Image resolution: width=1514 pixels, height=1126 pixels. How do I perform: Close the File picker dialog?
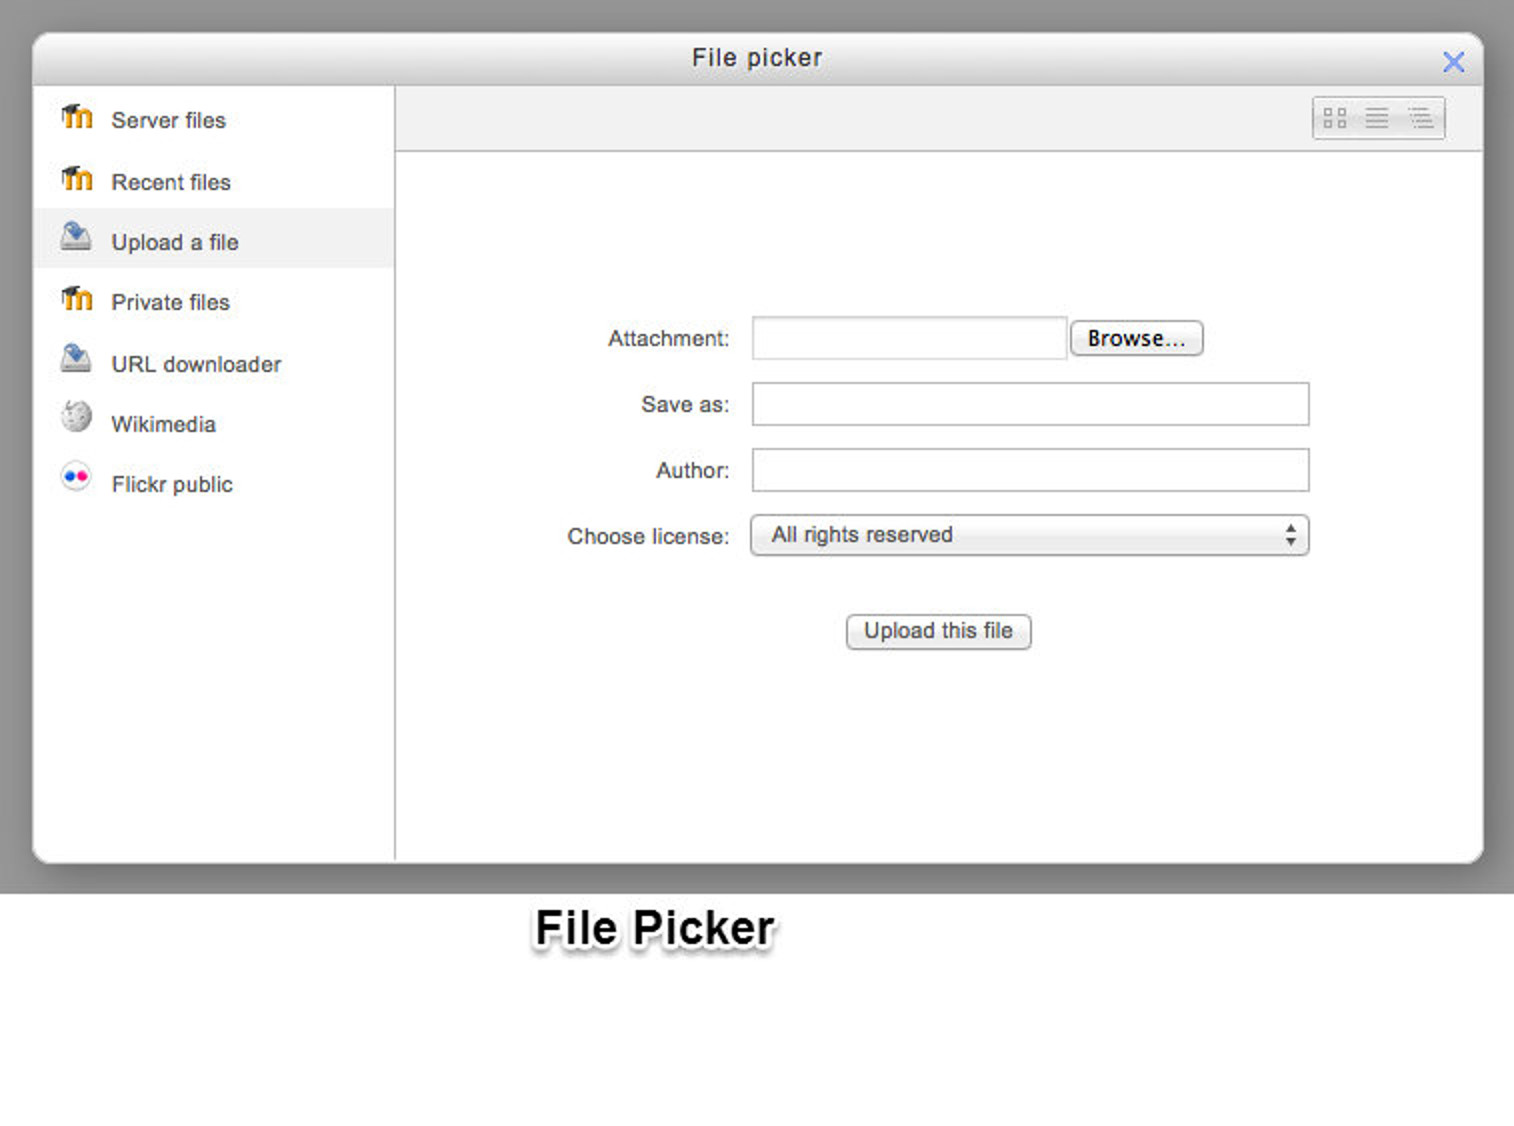[1453, 61]
